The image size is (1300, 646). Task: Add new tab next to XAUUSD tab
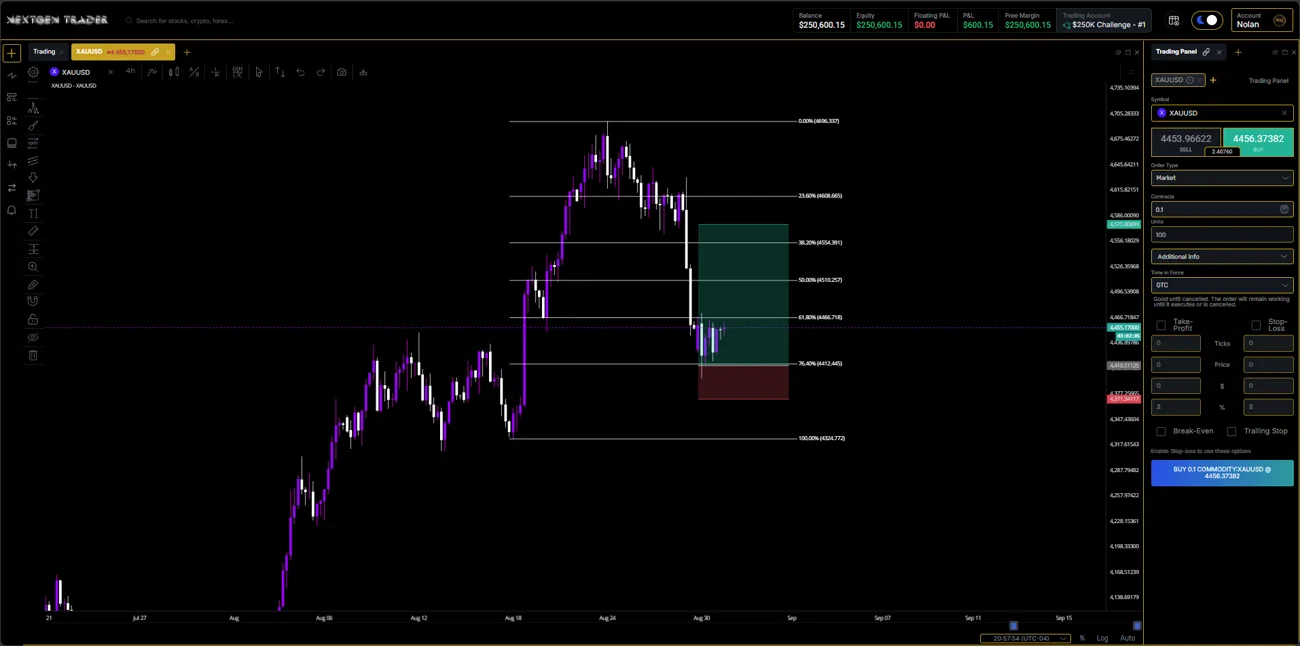[186, 52]
